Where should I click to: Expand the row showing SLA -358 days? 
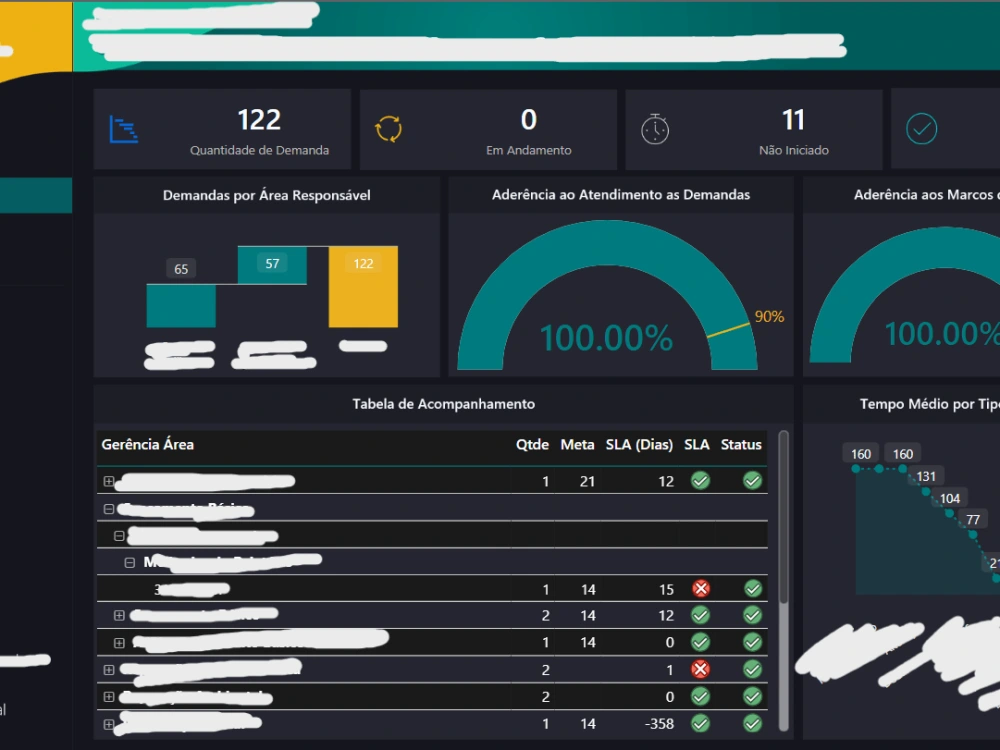click(x=109, y=724)
